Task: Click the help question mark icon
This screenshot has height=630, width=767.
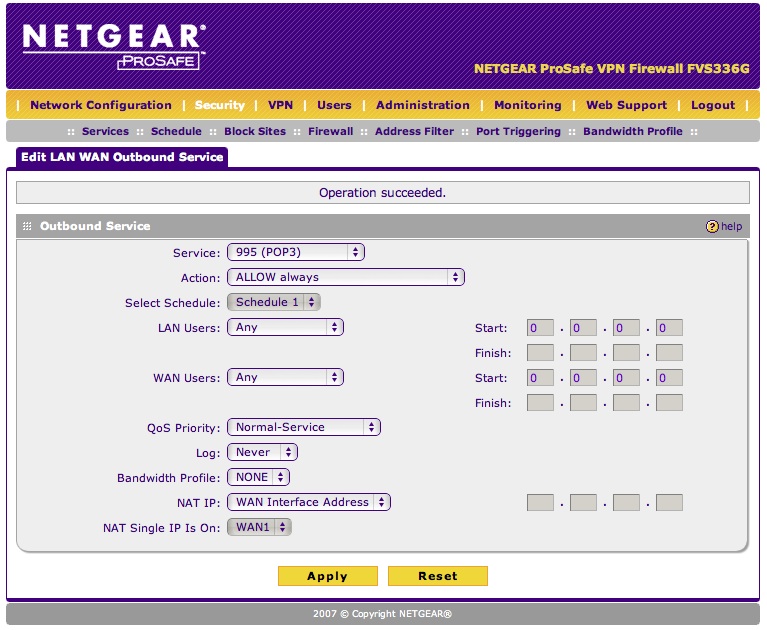Action: (711, 226)
